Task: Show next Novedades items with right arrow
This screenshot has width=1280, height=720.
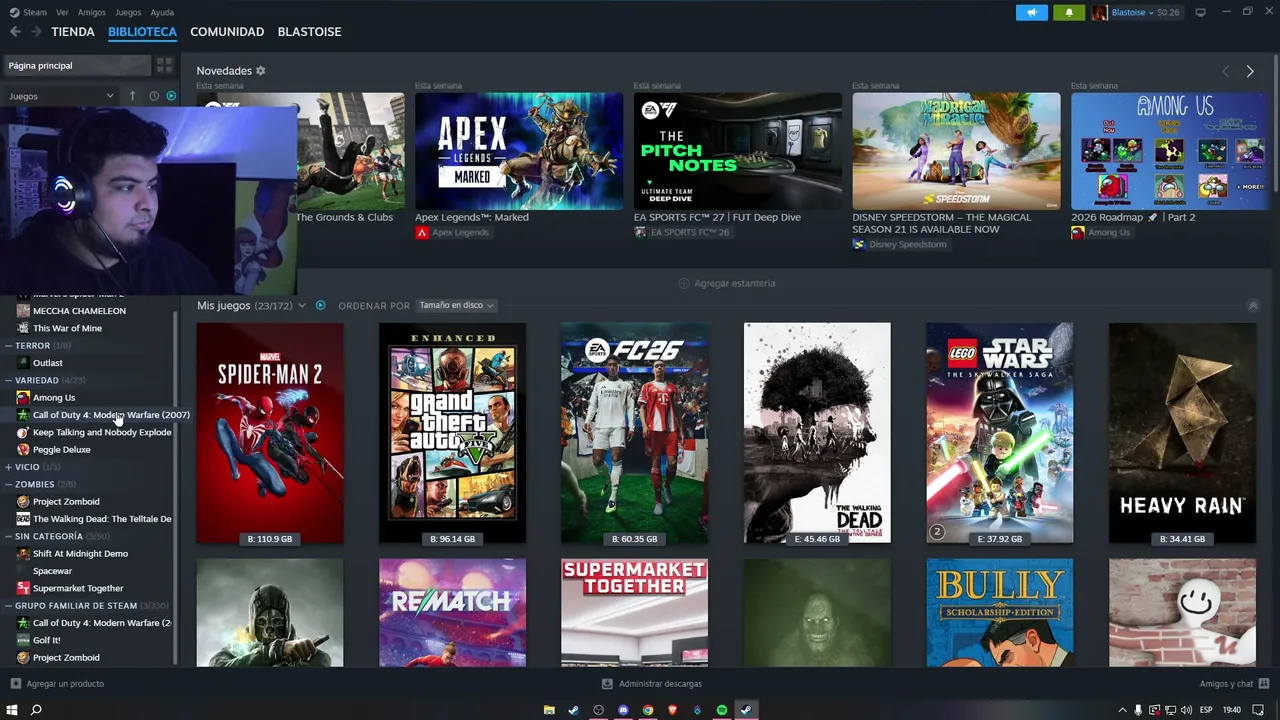Action: 1250,71
